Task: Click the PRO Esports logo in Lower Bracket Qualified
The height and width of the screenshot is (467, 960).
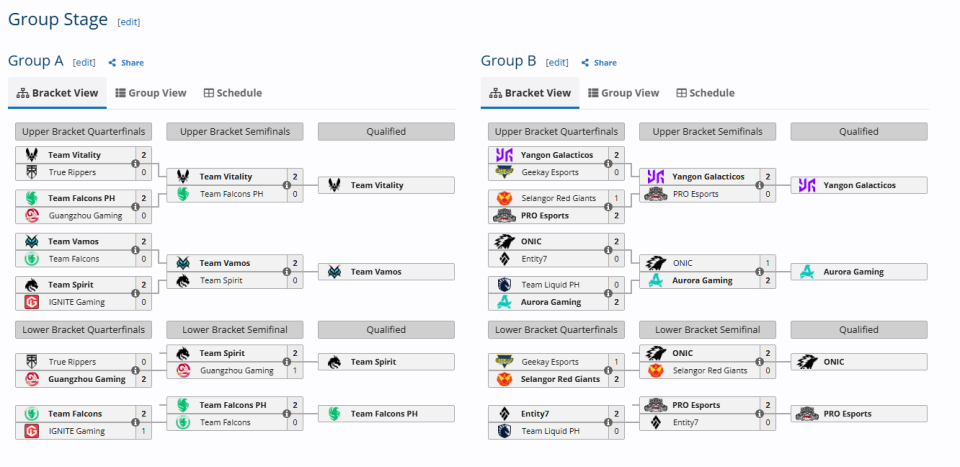Action: (x=807, y=414)
